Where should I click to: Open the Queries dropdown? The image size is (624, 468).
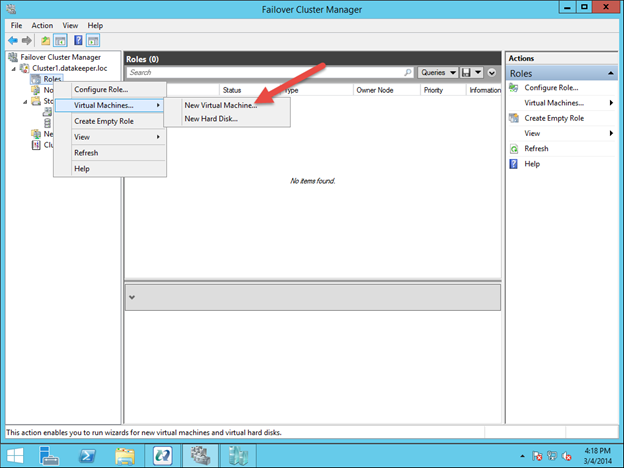(438, 73)
